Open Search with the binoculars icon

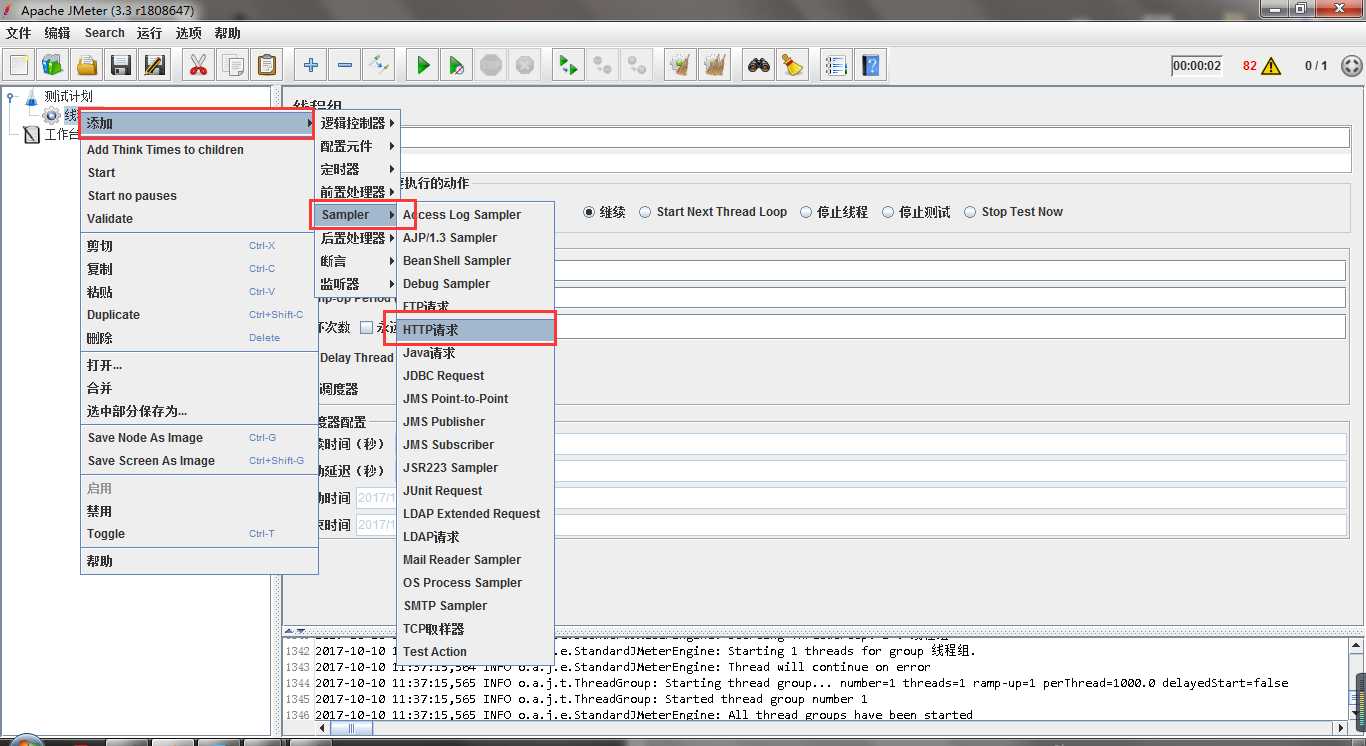tap(758, 66)
